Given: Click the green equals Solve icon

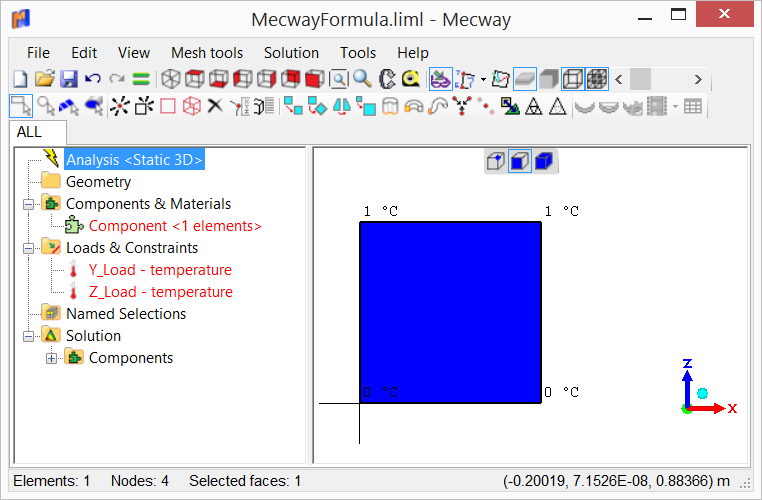Looking at the screenshot, I should (141, 79).
